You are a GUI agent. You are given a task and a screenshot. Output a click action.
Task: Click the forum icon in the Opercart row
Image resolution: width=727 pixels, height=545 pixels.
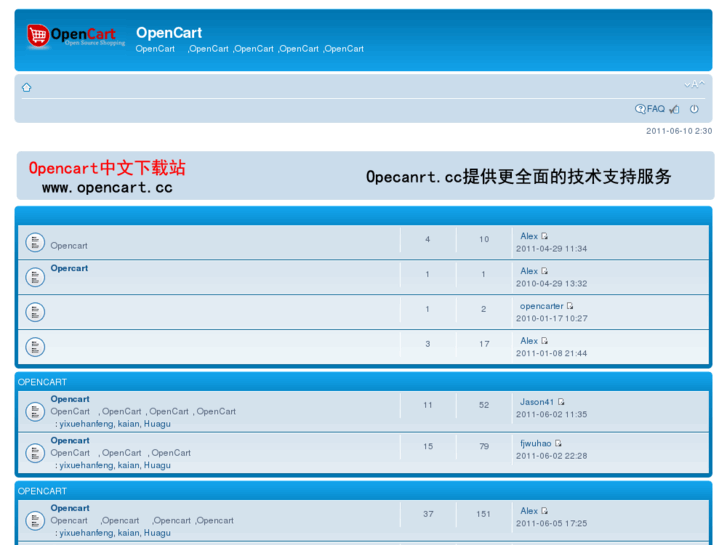click(x=35, y=277)
